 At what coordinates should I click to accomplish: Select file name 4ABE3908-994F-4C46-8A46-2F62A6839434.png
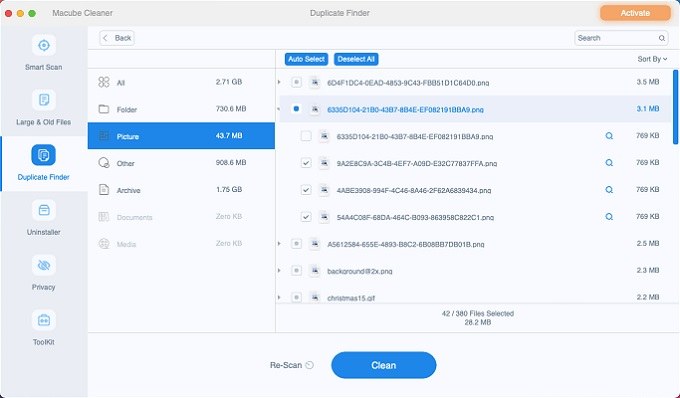tap(414, 190)
